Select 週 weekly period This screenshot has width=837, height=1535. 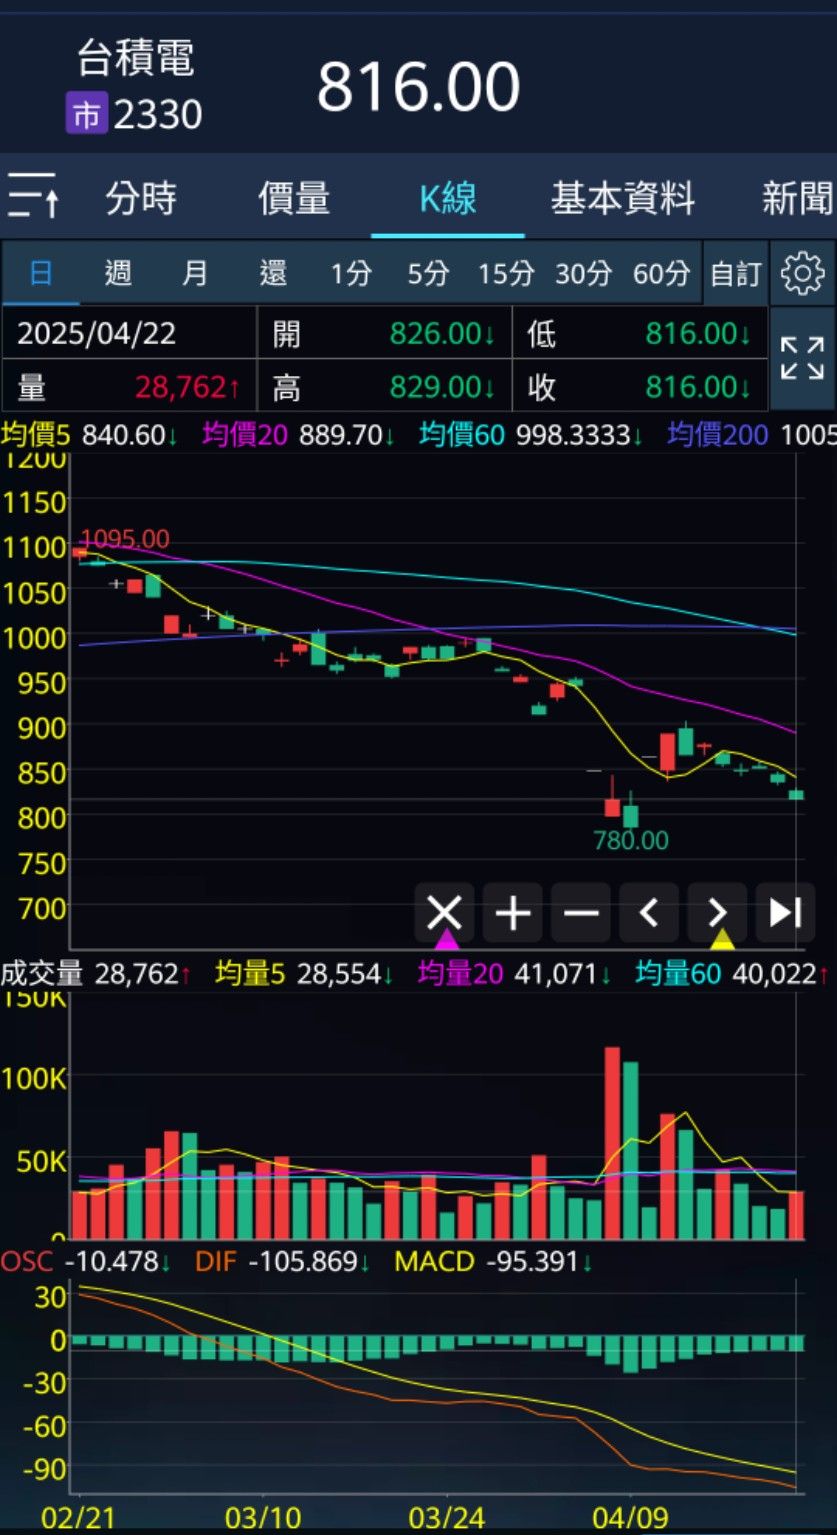click(118, 272)
